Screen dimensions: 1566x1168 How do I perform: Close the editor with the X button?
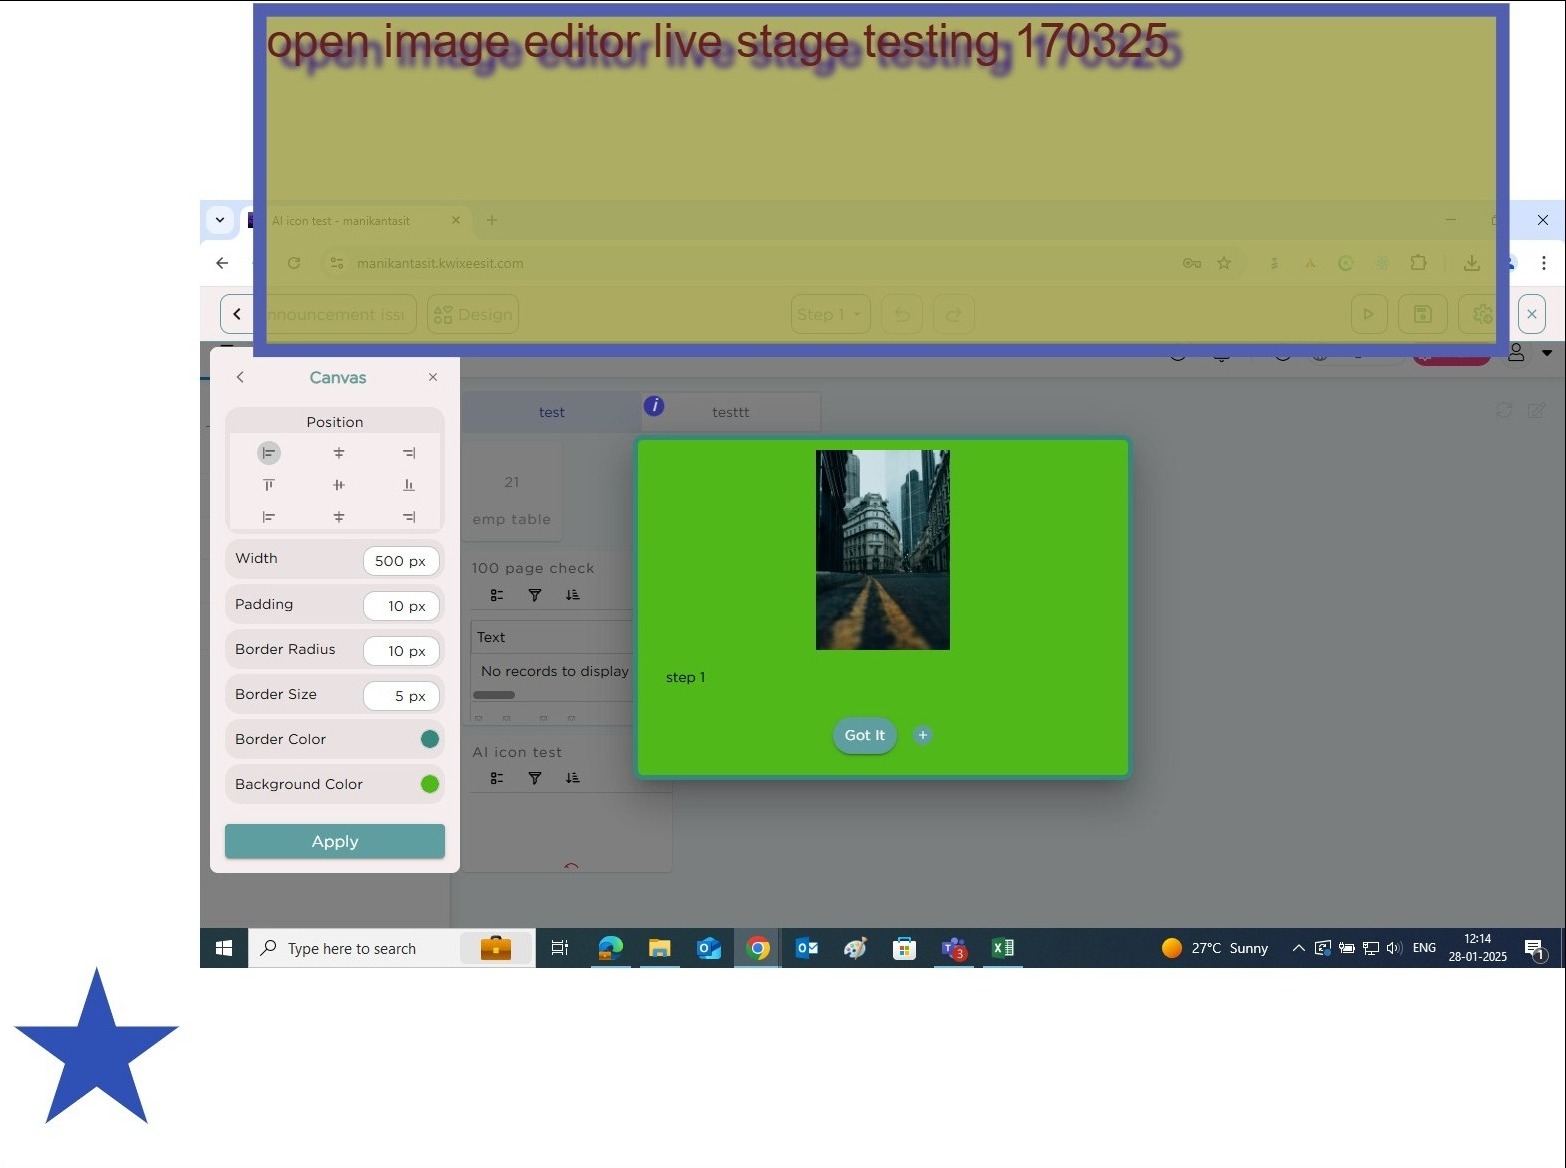pyautogui.click(x=1532, y=314)
